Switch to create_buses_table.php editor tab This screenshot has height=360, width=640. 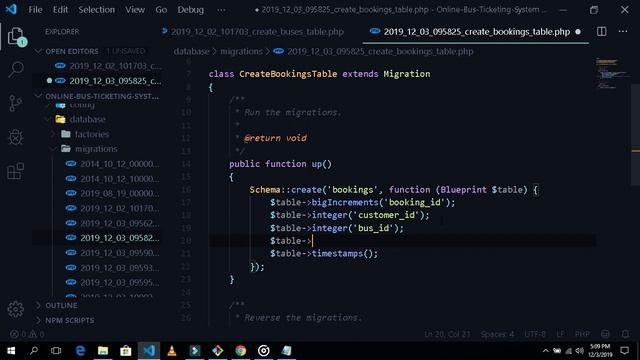(253, 31)
